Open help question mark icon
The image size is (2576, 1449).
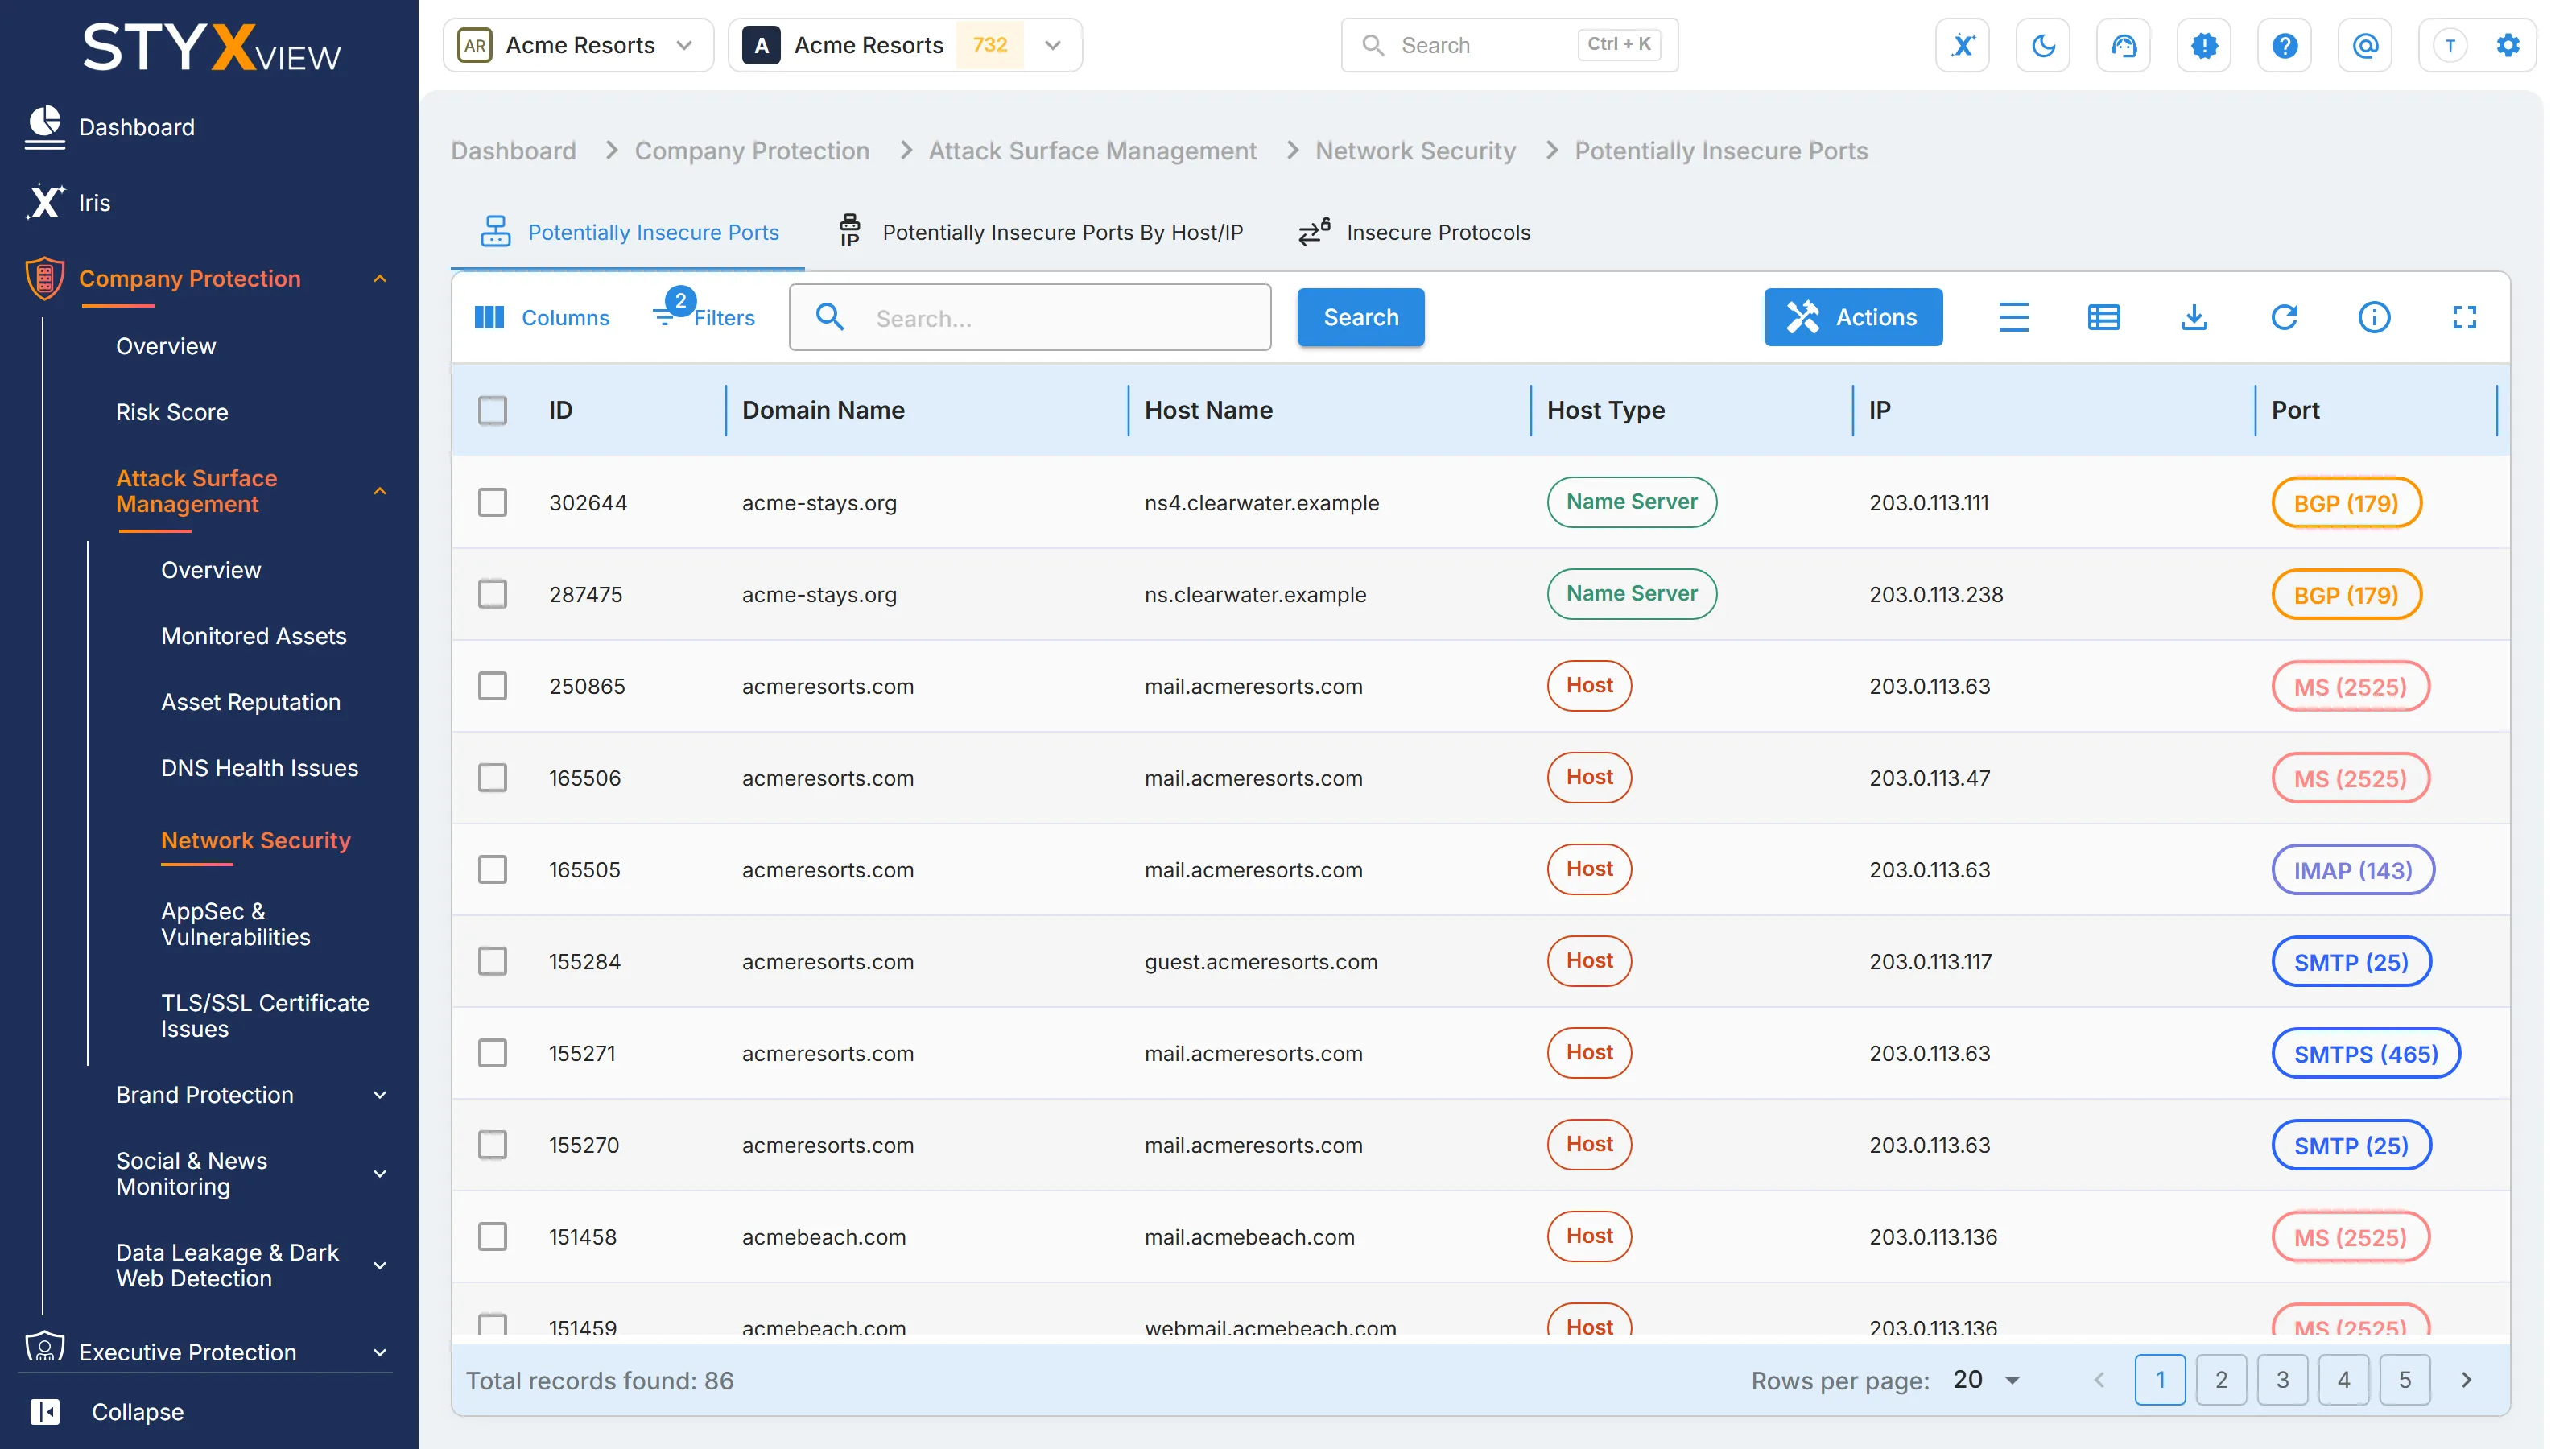click(2284, 45)
